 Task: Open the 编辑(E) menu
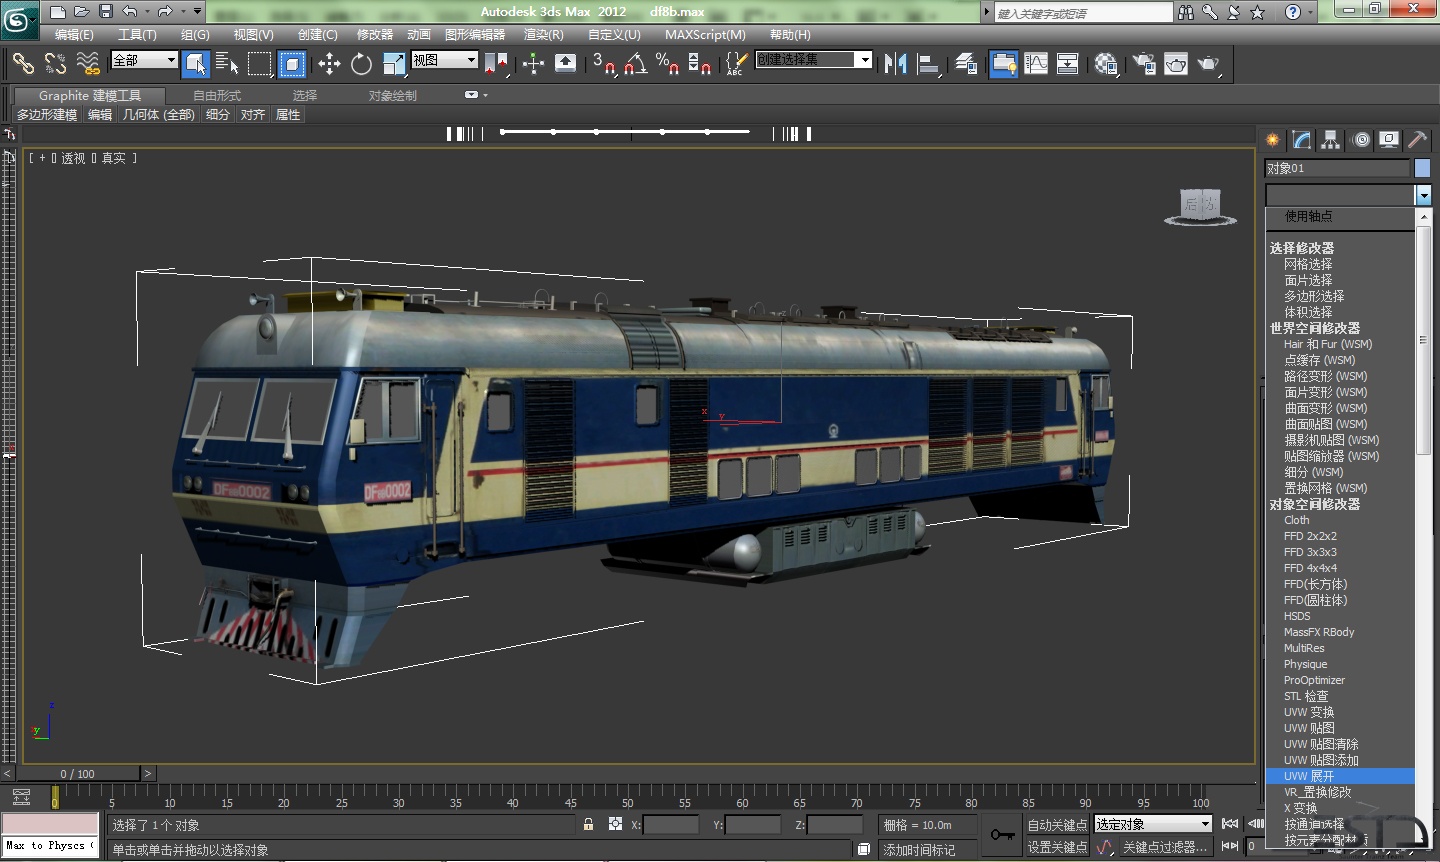click(x=74, y=34)
